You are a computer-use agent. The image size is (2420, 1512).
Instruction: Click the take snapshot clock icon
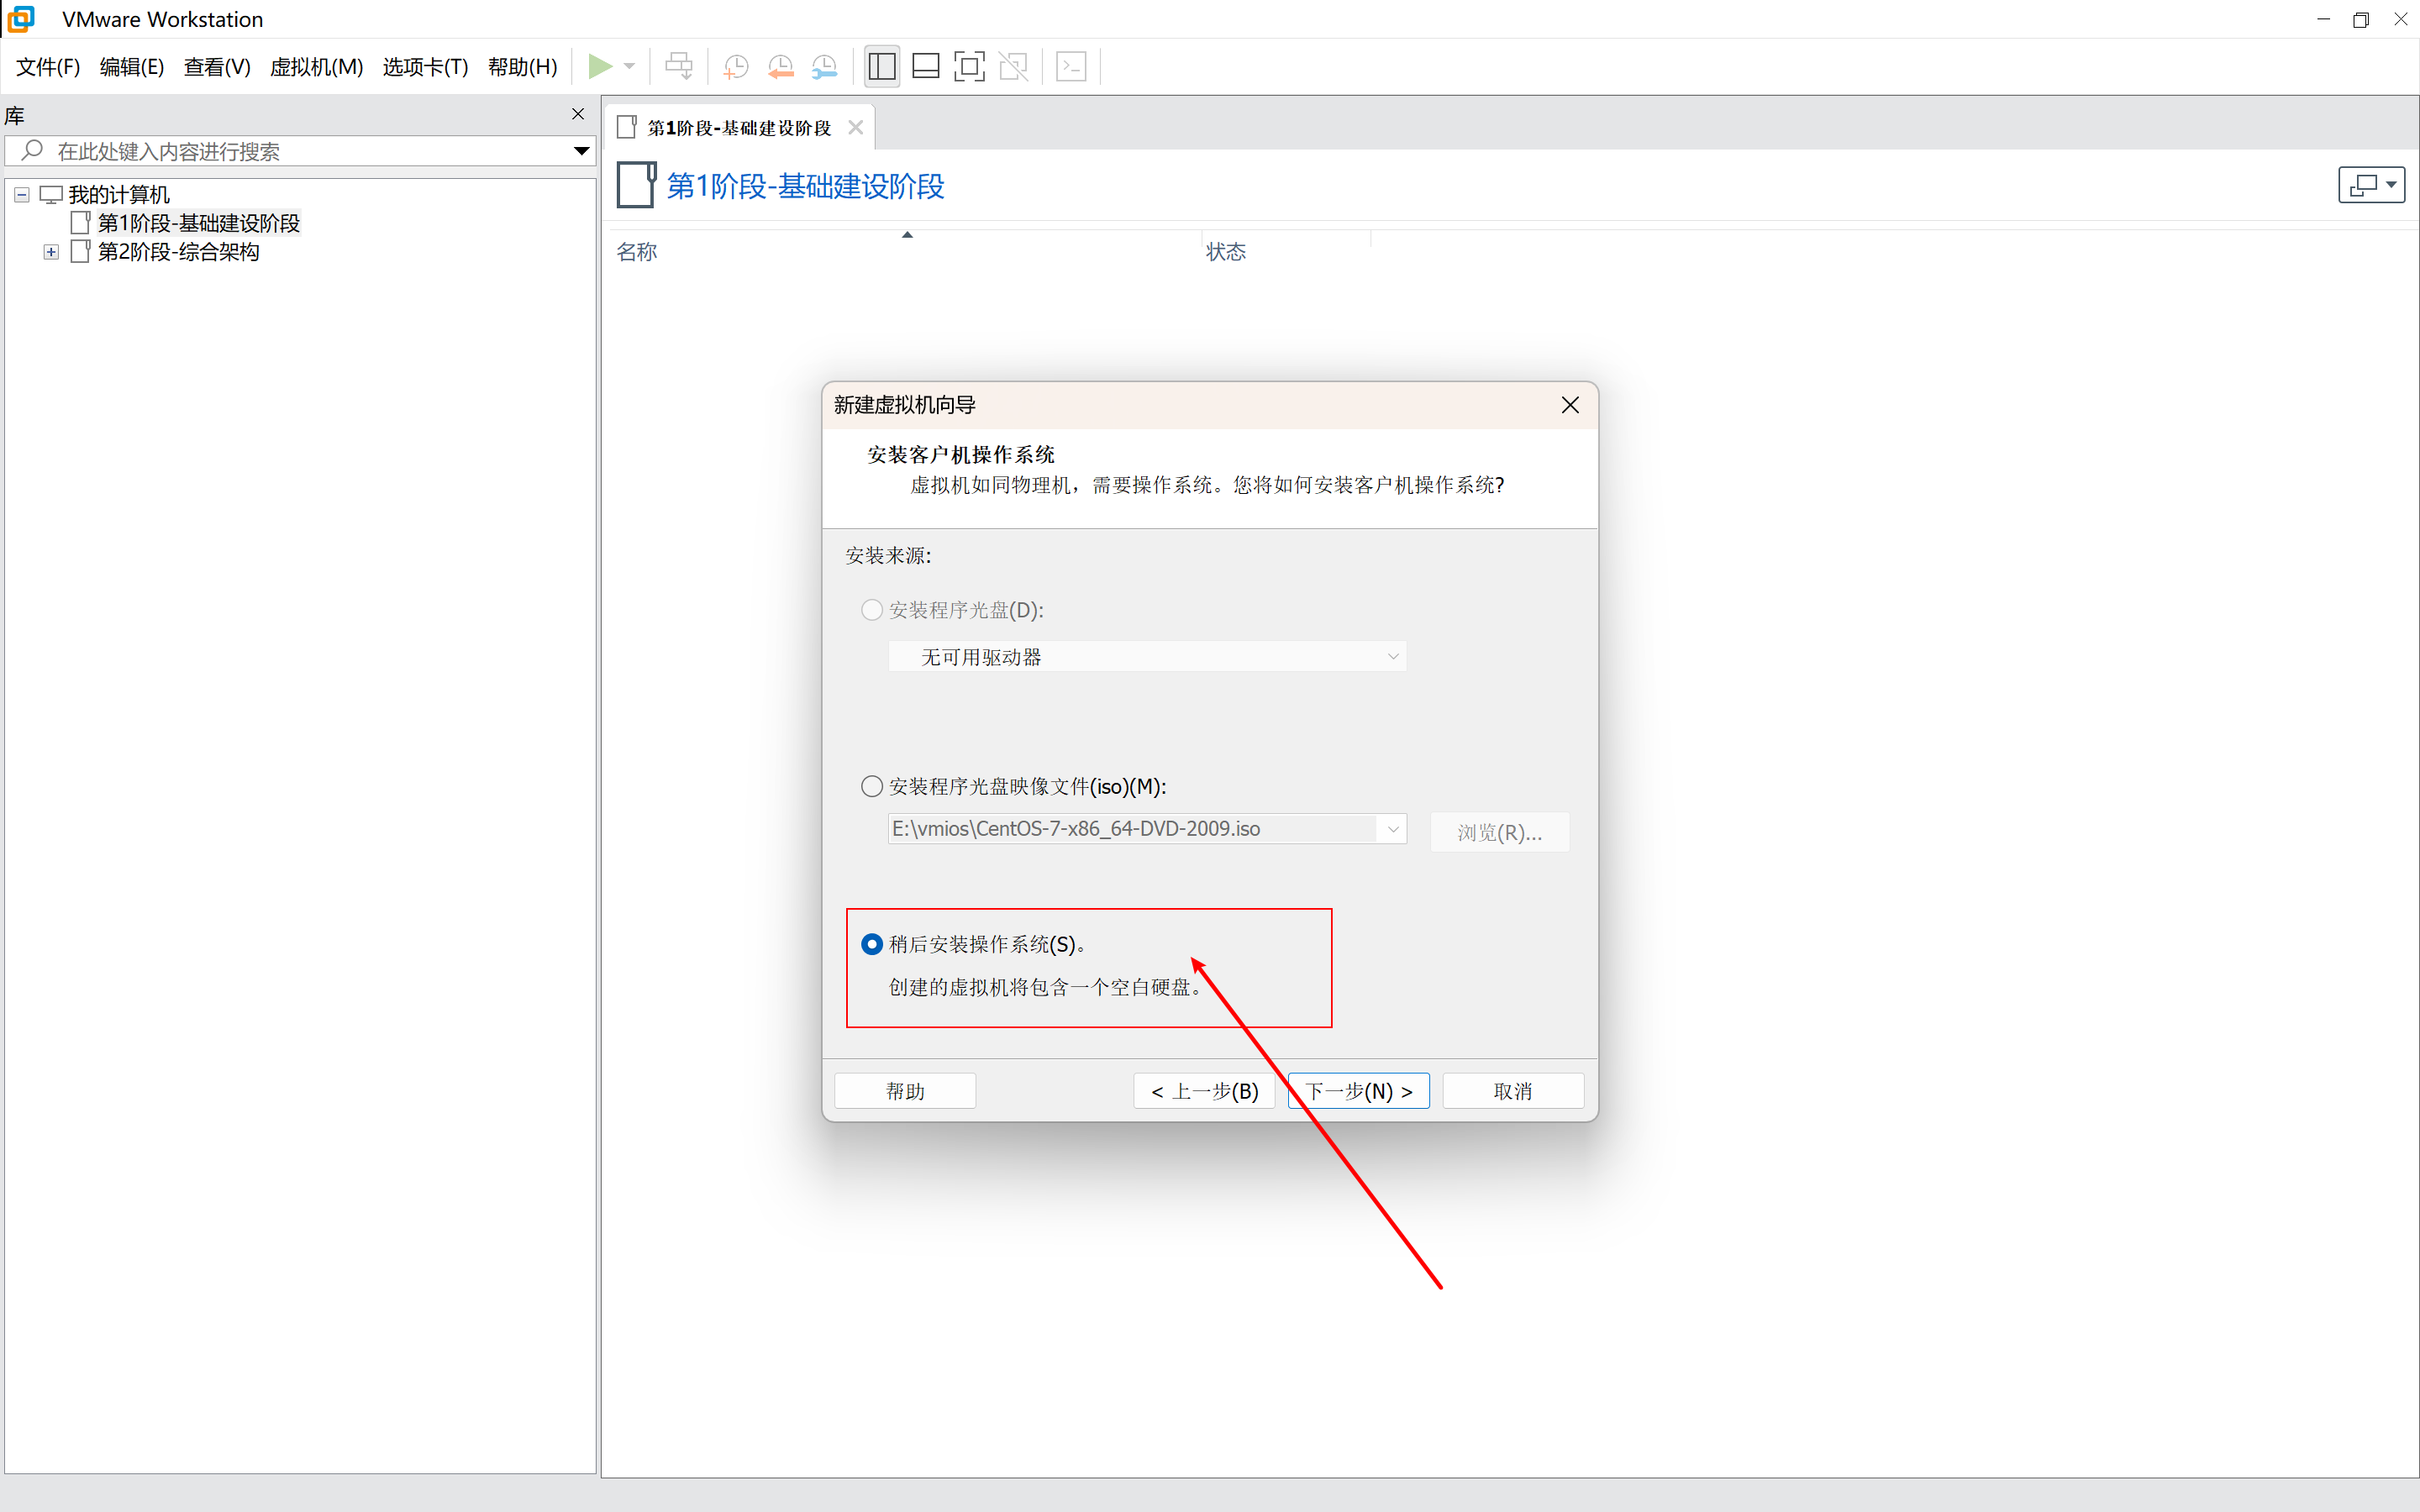click(x=735, y=67)
